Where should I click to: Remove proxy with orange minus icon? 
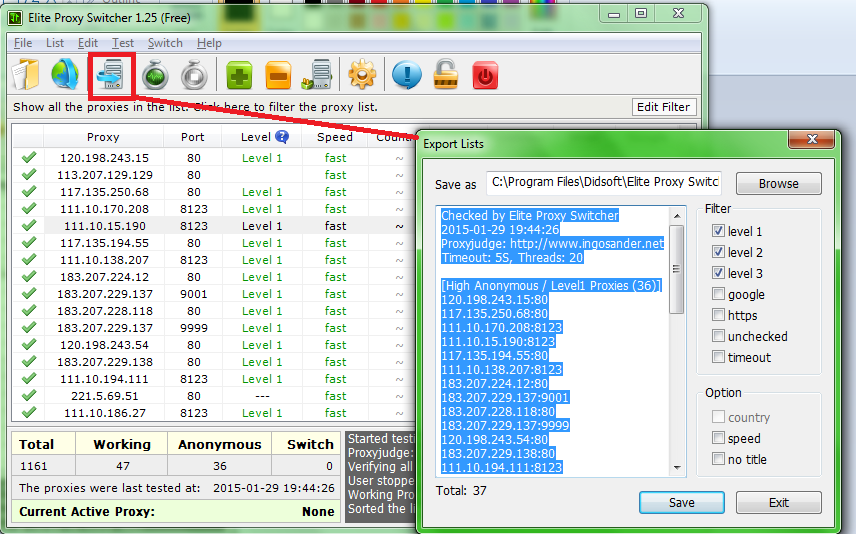[x=278, y=75]
